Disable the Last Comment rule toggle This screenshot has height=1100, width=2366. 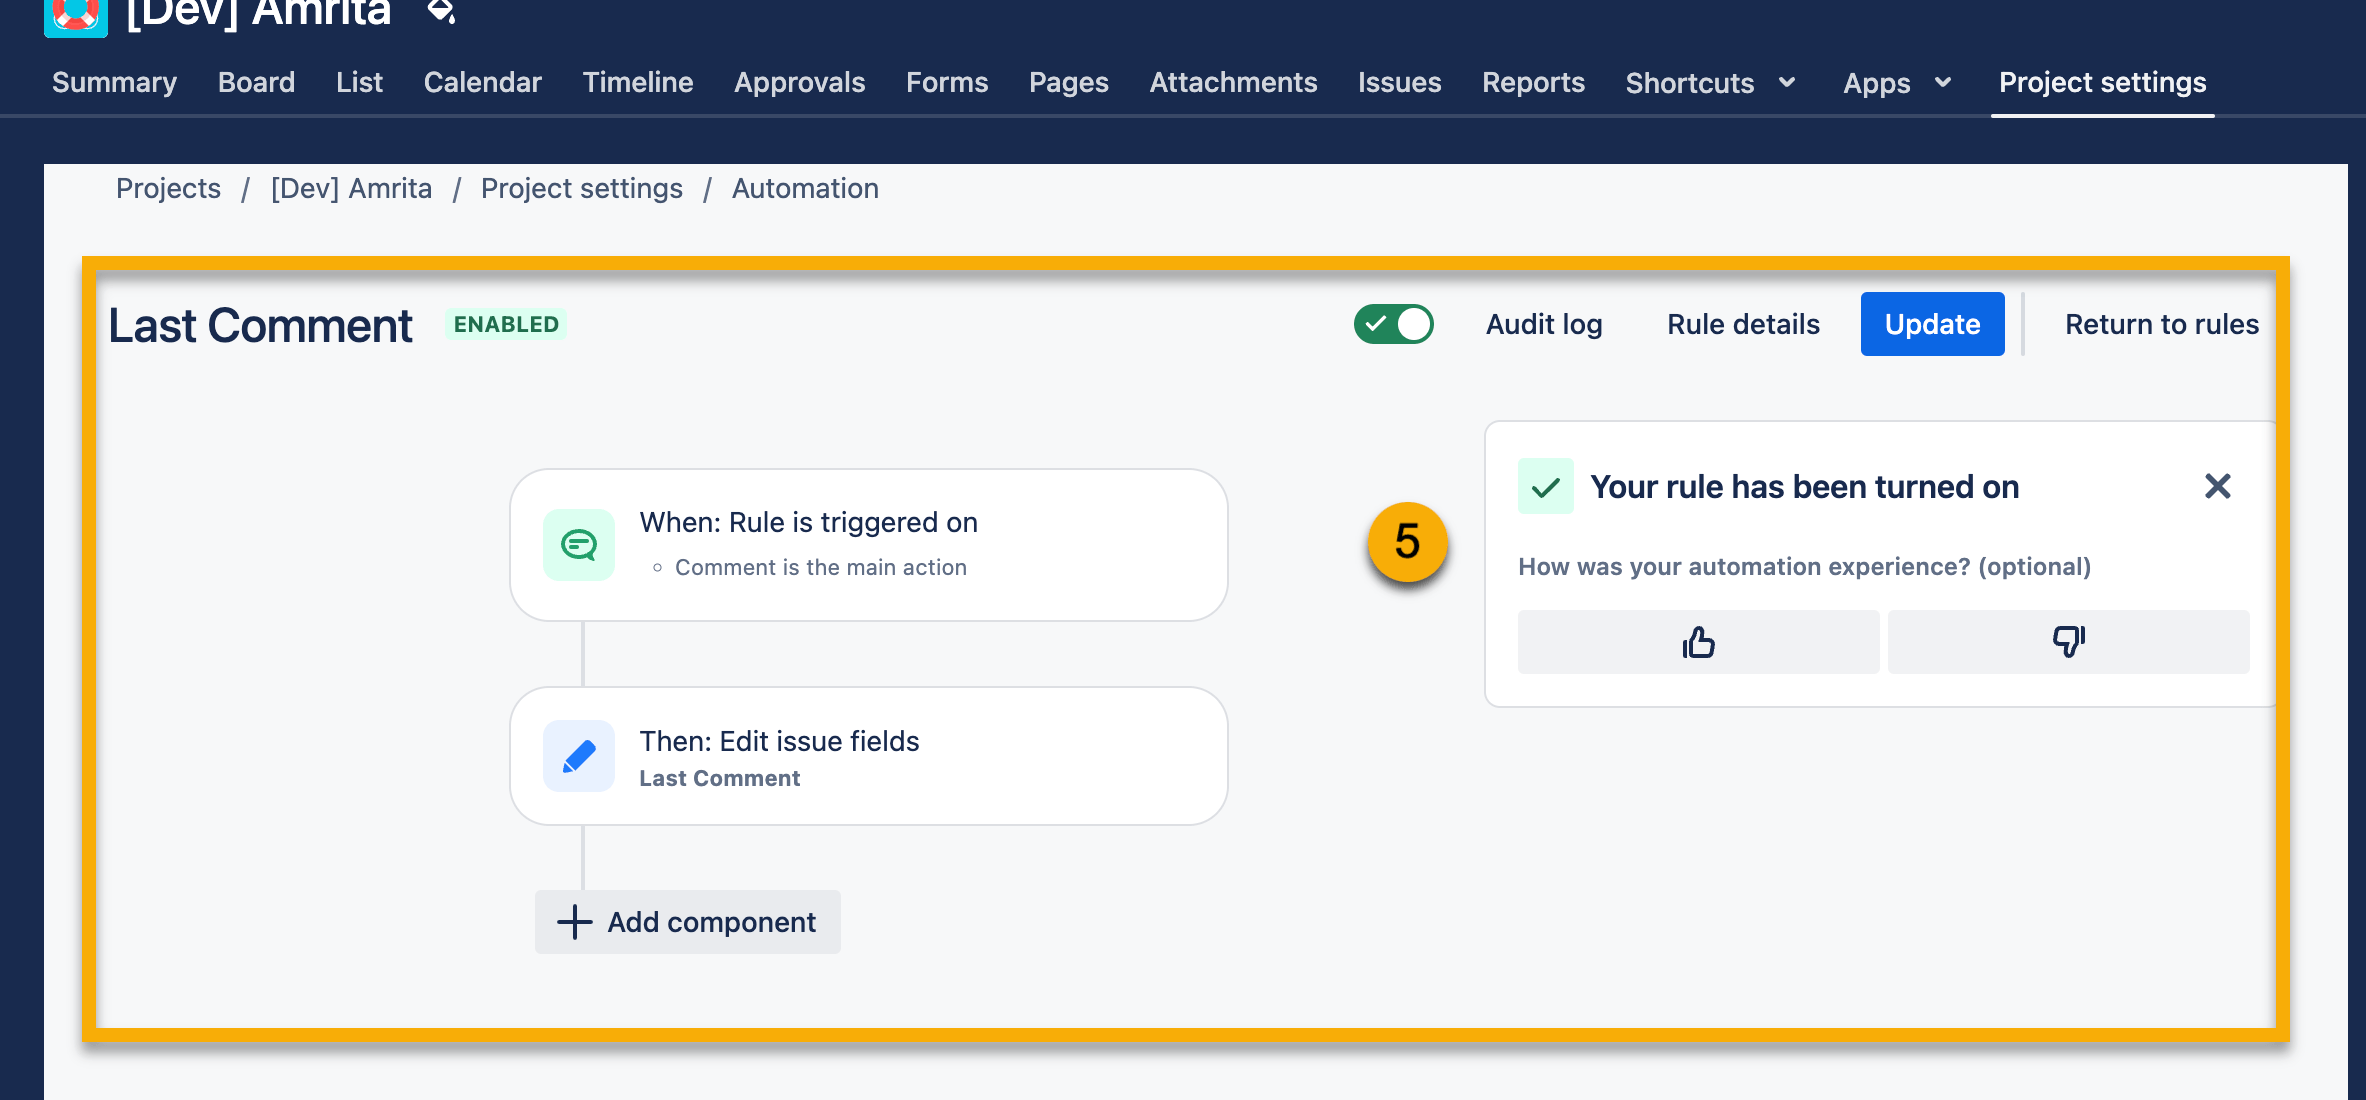coord(1394,324)
